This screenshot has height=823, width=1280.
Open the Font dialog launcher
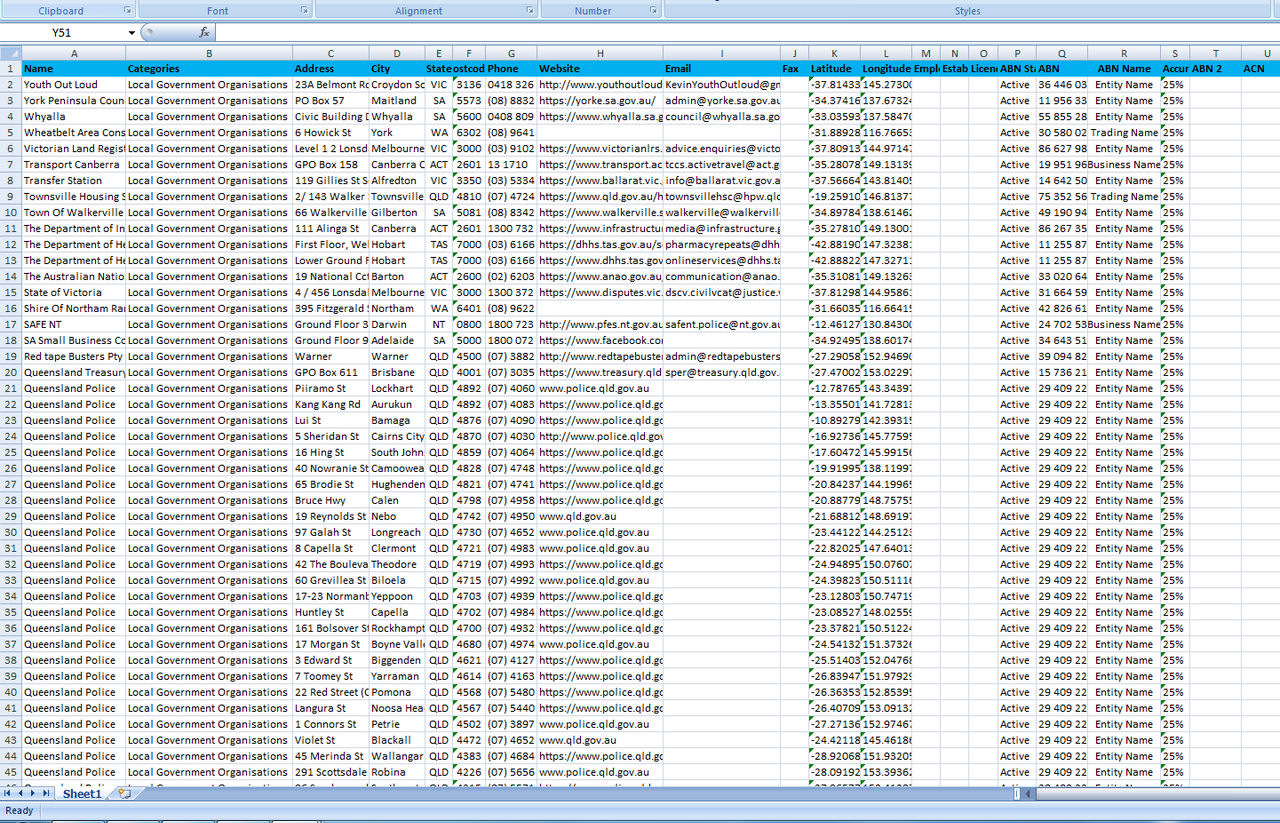[x=304, y=10]
